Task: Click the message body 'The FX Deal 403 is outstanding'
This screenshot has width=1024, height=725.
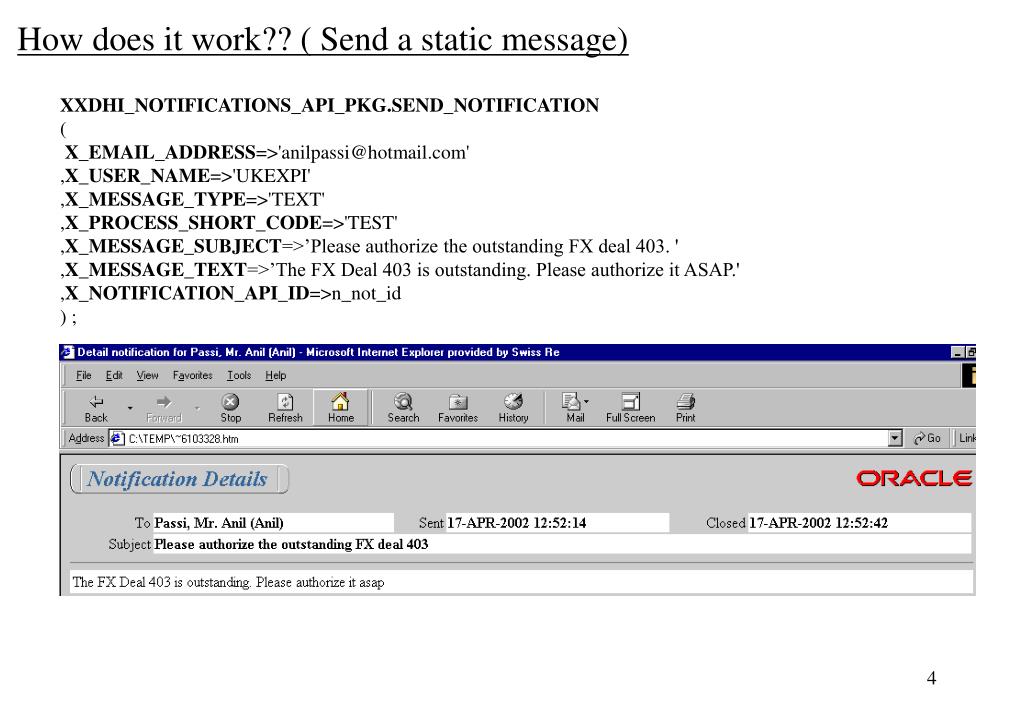Action: [x=229, y=582]
